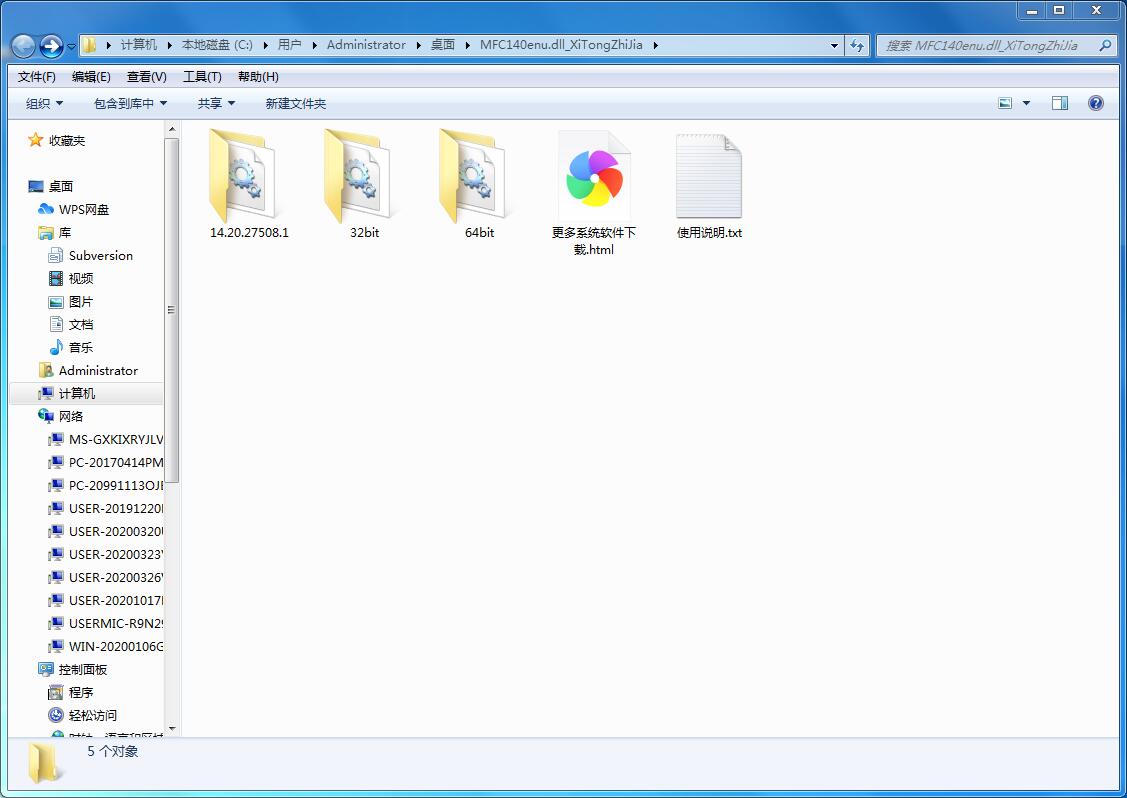The width and height of the screenshot is (1127, 798).
Task: Refresh the folder view
Action: point(857,45)
